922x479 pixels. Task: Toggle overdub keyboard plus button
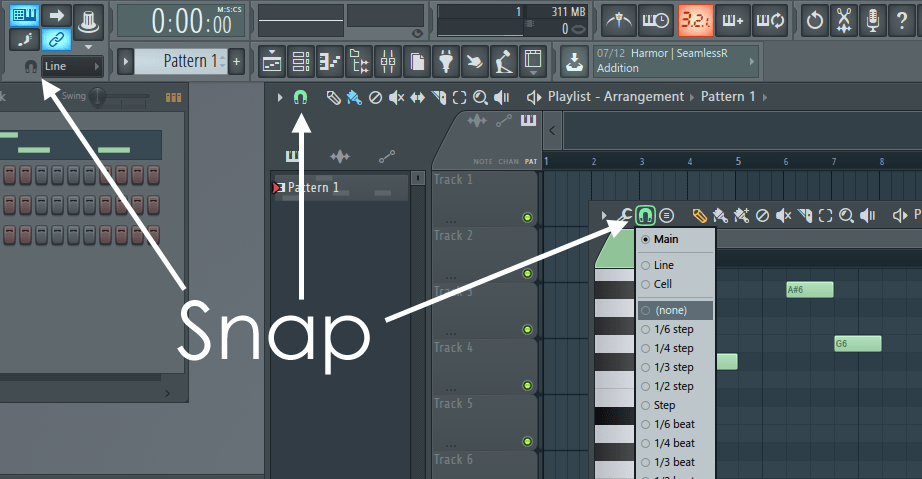[x=733, y=21]
